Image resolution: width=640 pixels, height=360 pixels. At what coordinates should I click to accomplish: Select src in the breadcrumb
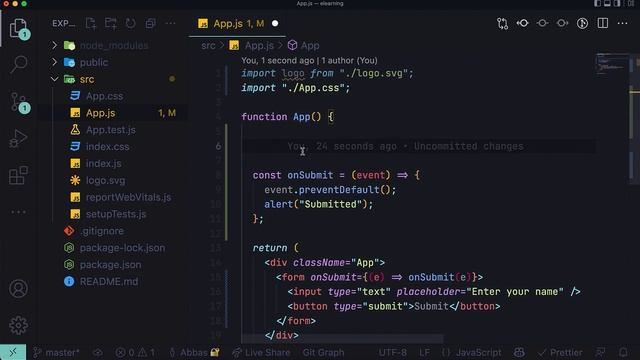208,45
